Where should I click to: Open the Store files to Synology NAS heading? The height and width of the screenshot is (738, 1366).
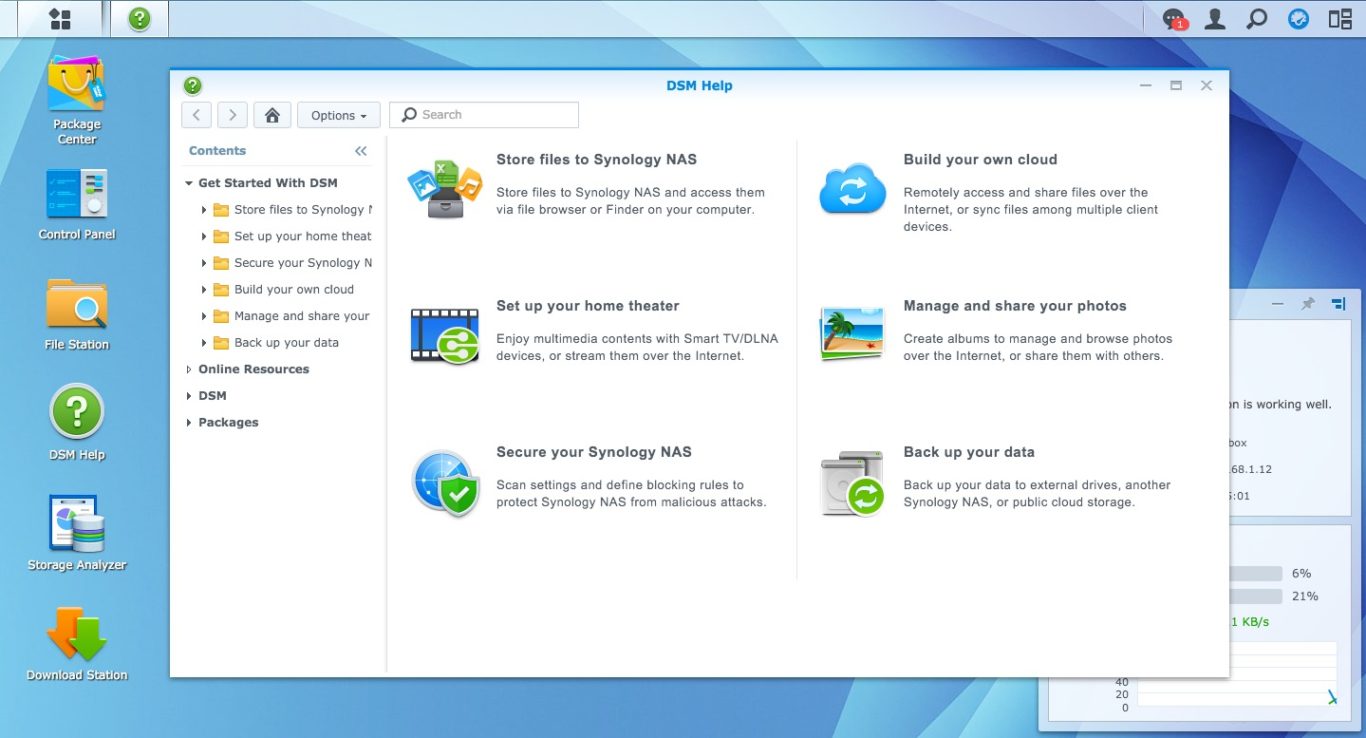click(596, 159)
